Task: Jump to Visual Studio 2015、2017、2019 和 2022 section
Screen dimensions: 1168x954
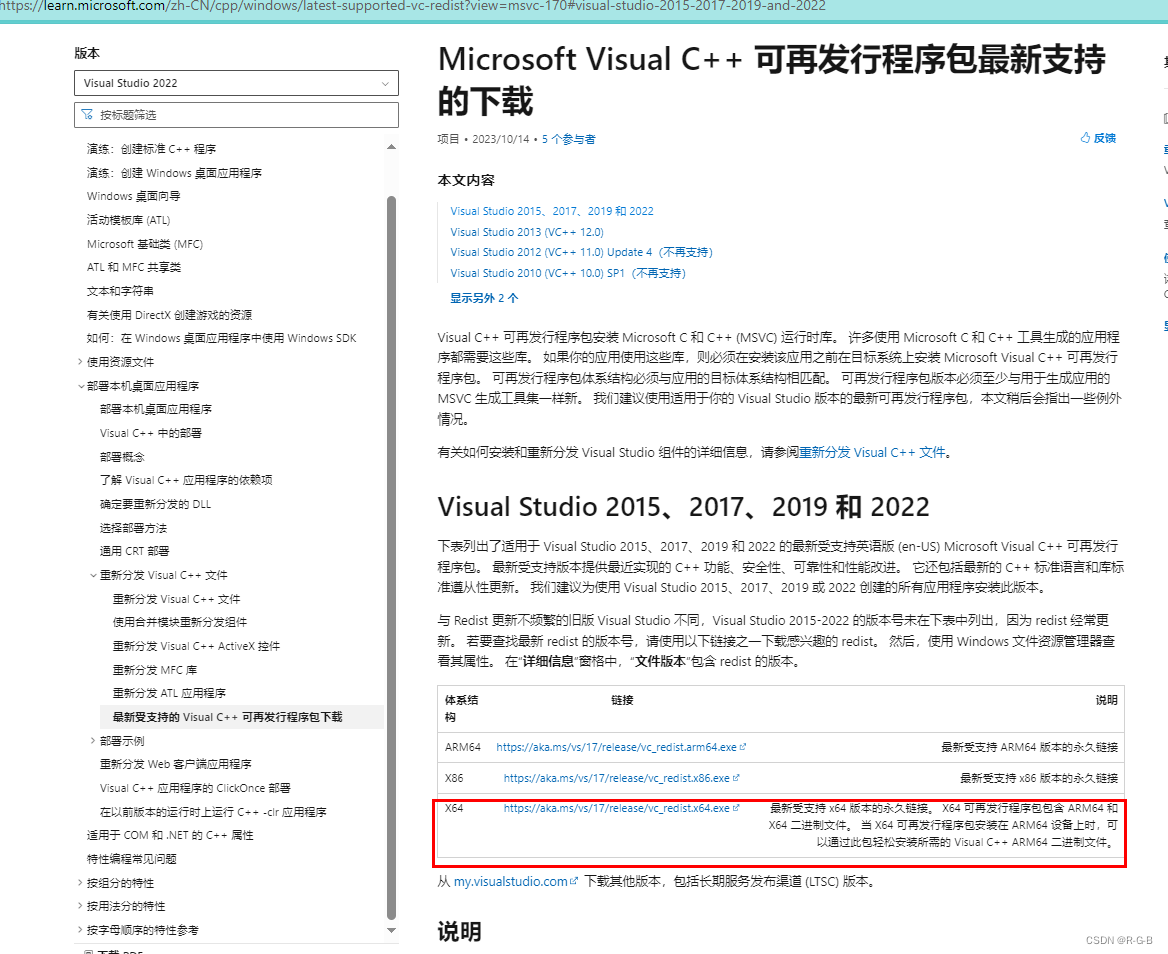Action: pyautogui.click(x=551, y=211)
